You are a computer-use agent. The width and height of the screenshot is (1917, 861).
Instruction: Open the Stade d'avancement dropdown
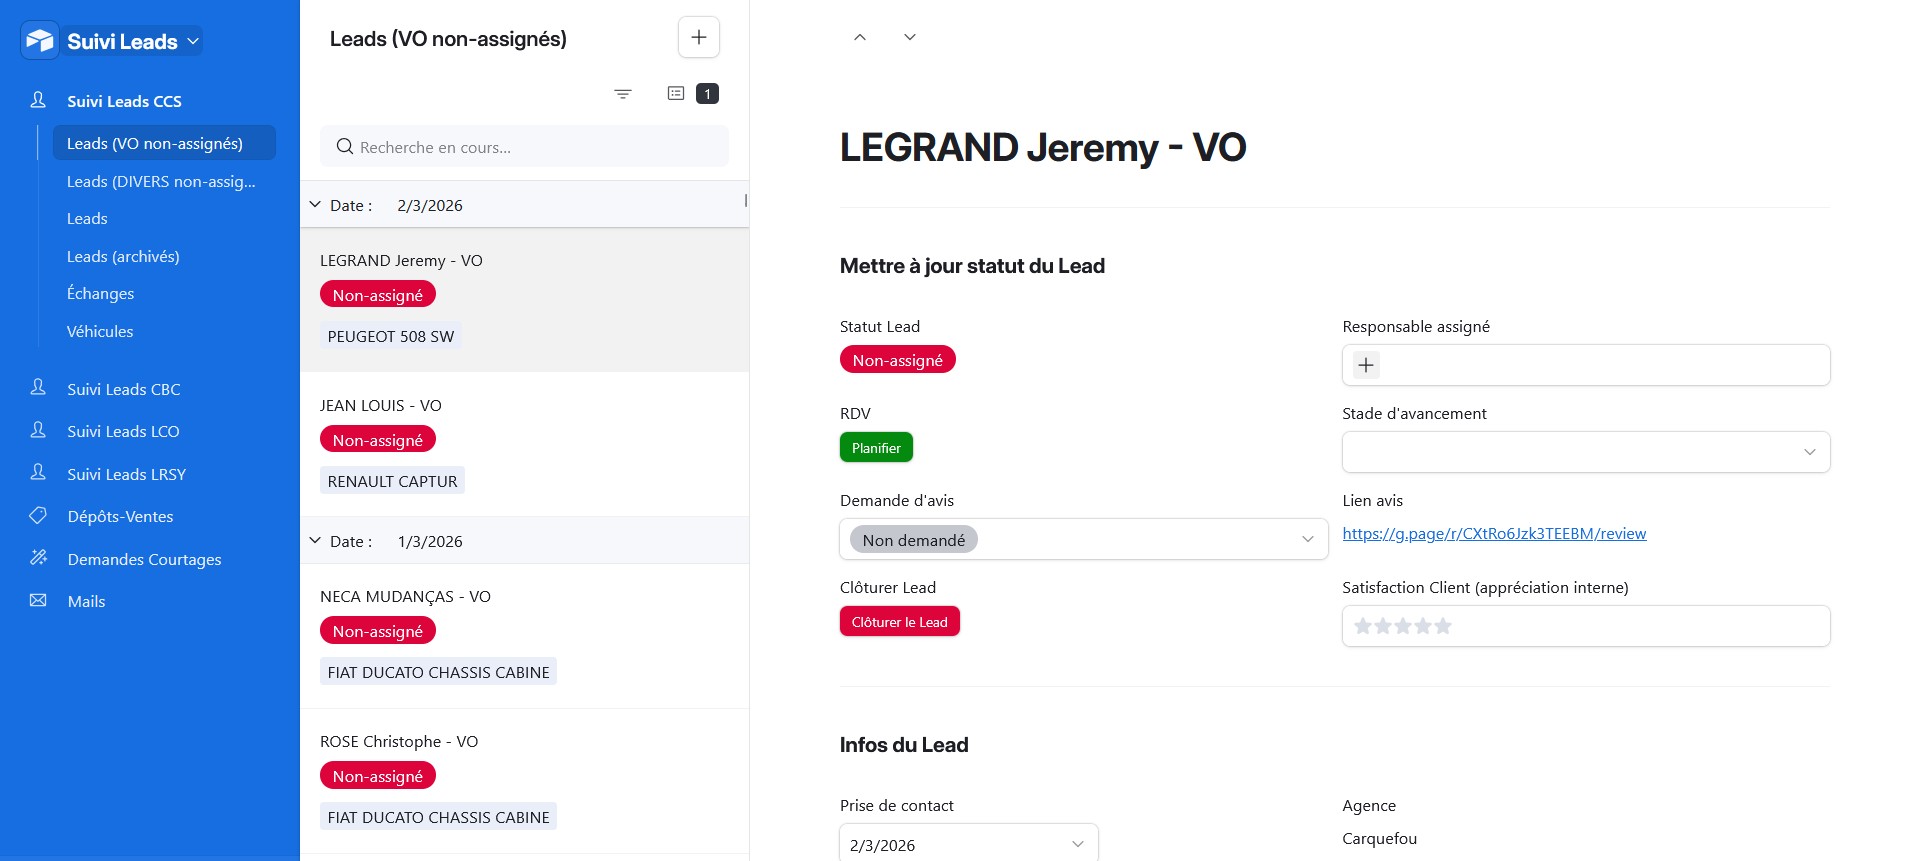[1585, 452]
